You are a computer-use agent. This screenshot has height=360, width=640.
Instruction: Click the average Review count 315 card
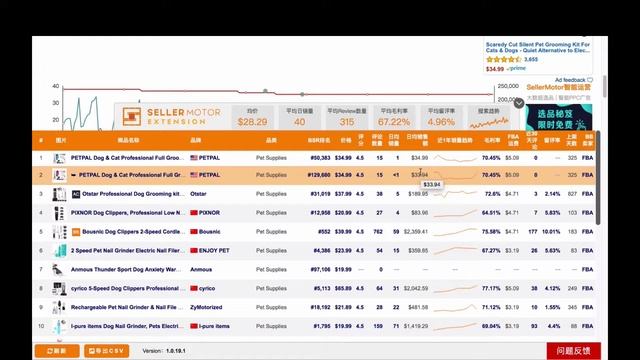pyautogui.click(x=347, y=117)
